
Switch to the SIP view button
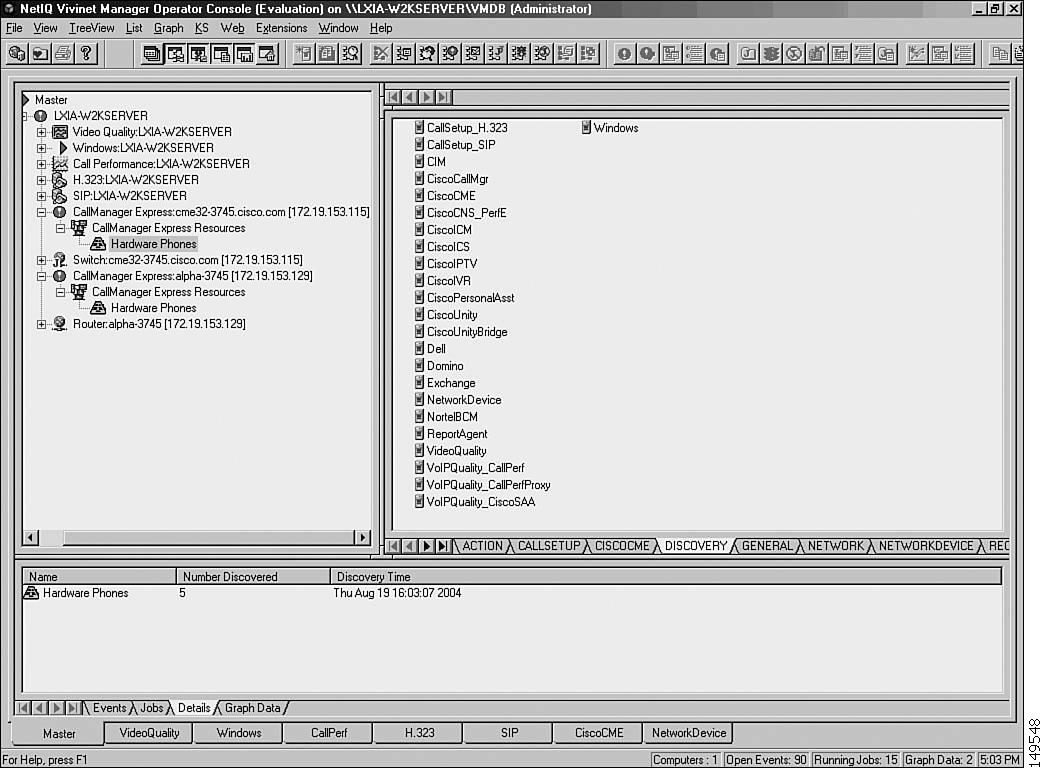click(x=509, y=733)
